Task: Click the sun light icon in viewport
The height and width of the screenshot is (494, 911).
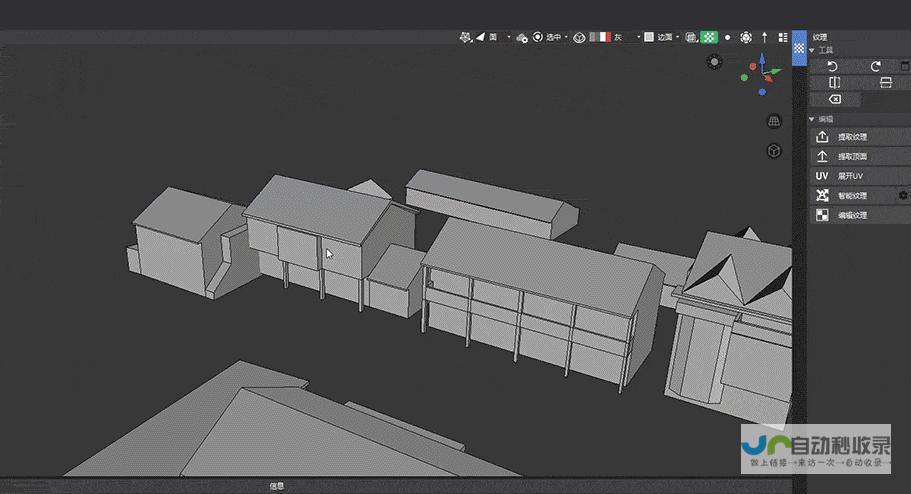Action: point(715,62)
